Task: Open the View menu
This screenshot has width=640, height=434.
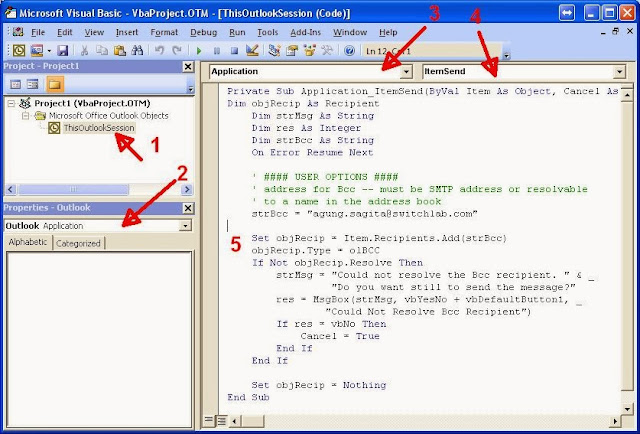Action: click(x=94, y=32)
